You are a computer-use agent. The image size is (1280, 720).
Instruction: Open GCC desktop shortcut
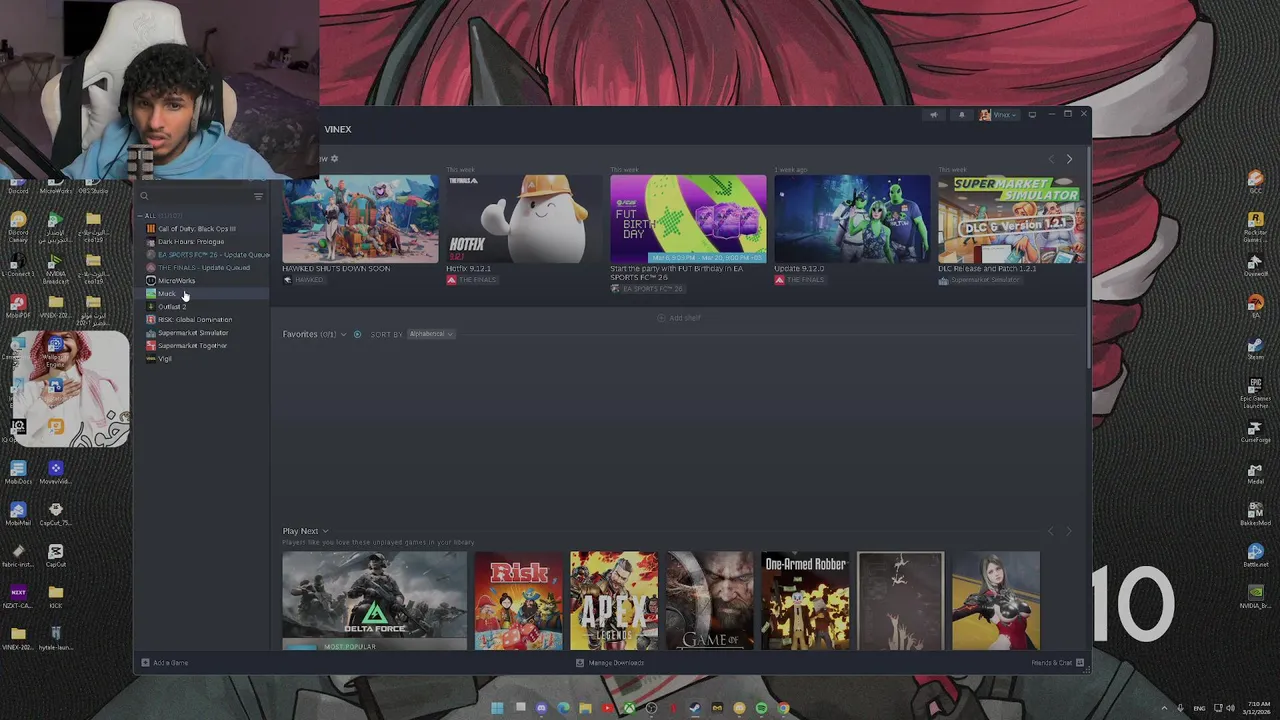[1255, 182]
